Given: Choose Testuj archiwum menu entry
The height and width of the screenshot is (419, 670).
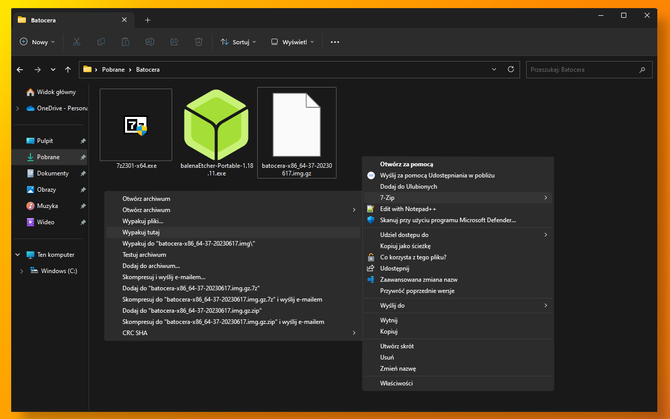Looking at the screenshot, I should pyautogui.click(x=233, y=255).
